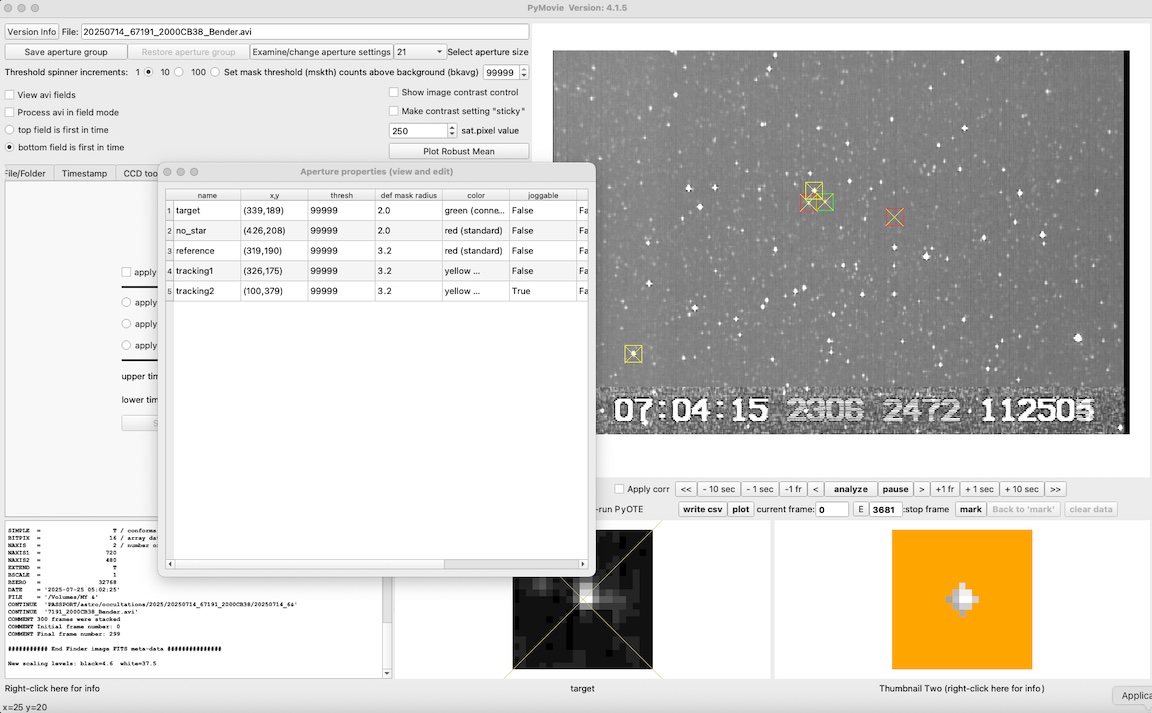Click the yellow tracking2 aperture box on image
The width and height of the screenshot is (1152, 713).
tap(633, 354)
